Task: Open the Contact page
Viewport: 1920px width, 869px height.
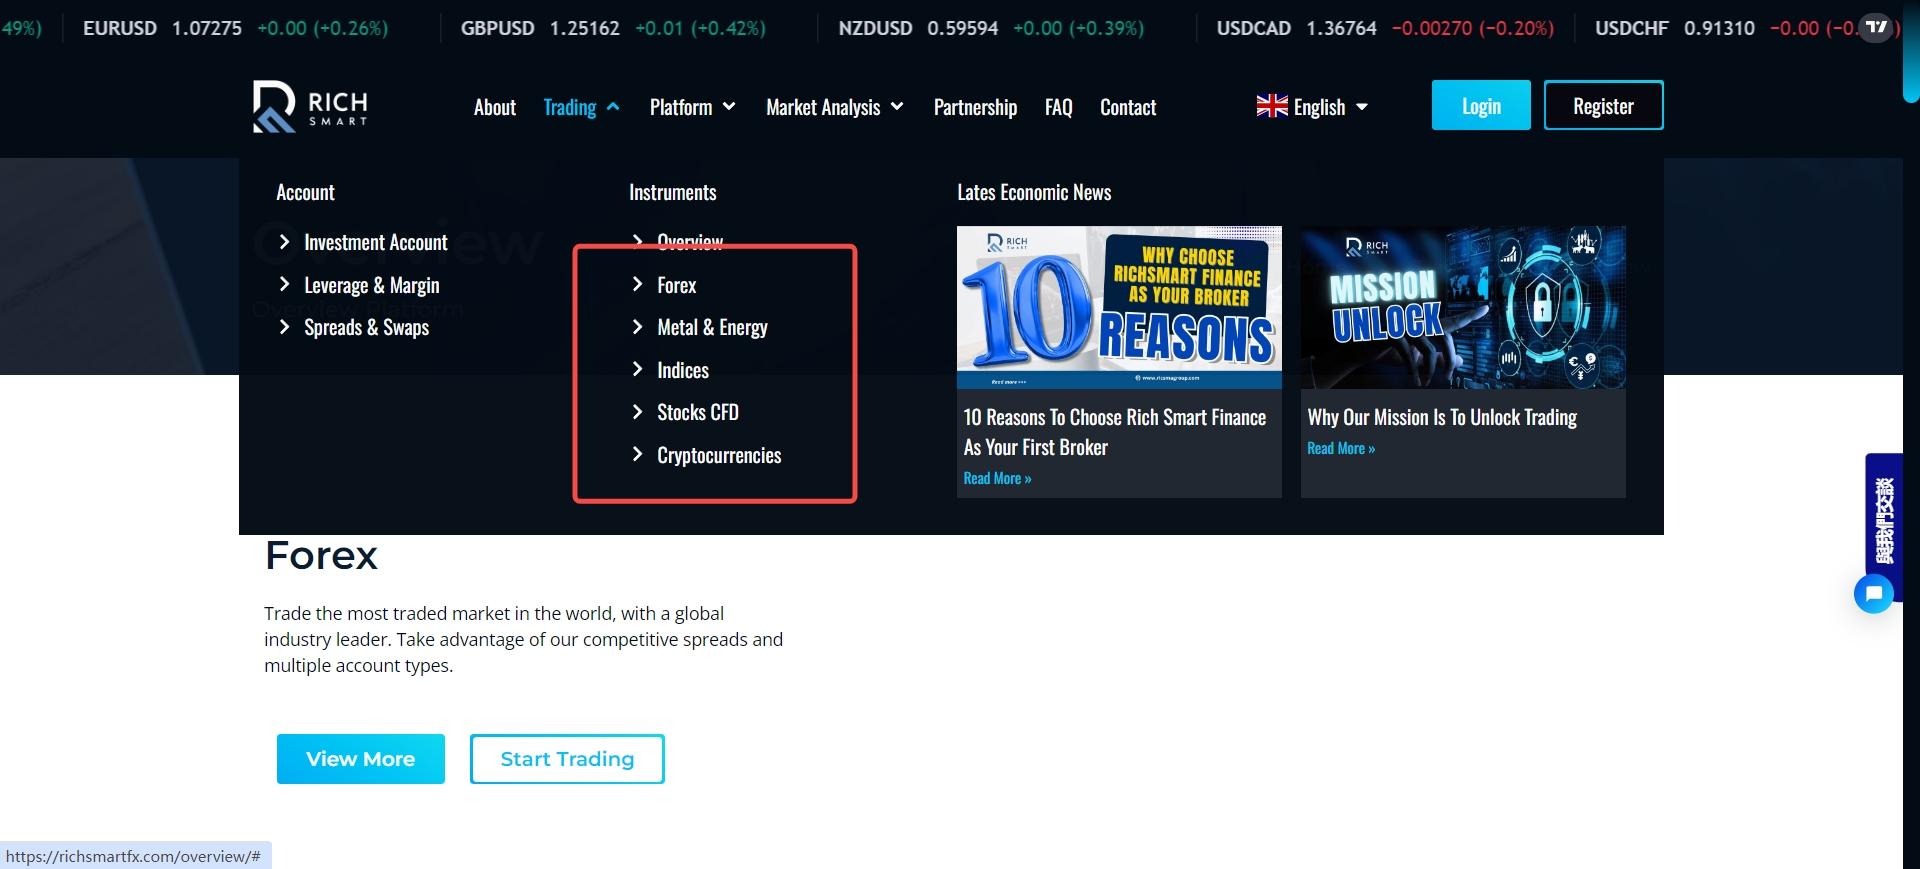Action: pyautogui.click(x=1128, y=107)
